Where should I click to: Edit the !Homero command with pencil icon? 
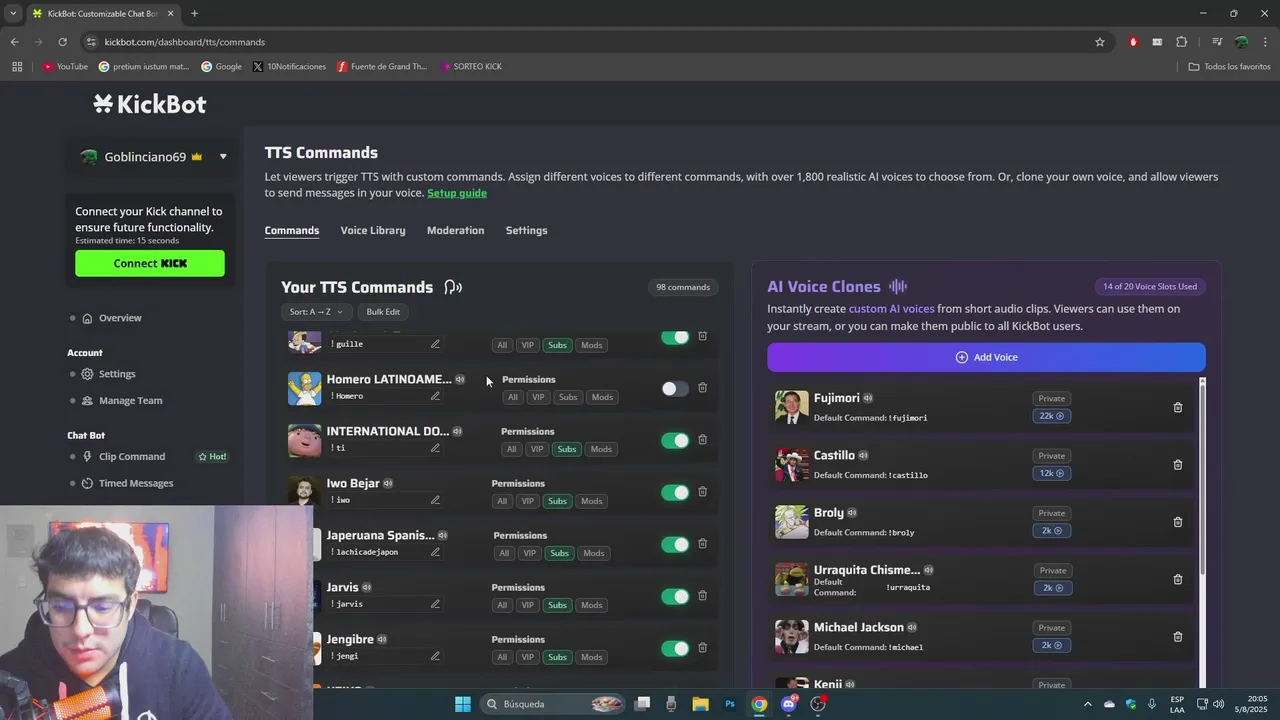tap(435, 396)
